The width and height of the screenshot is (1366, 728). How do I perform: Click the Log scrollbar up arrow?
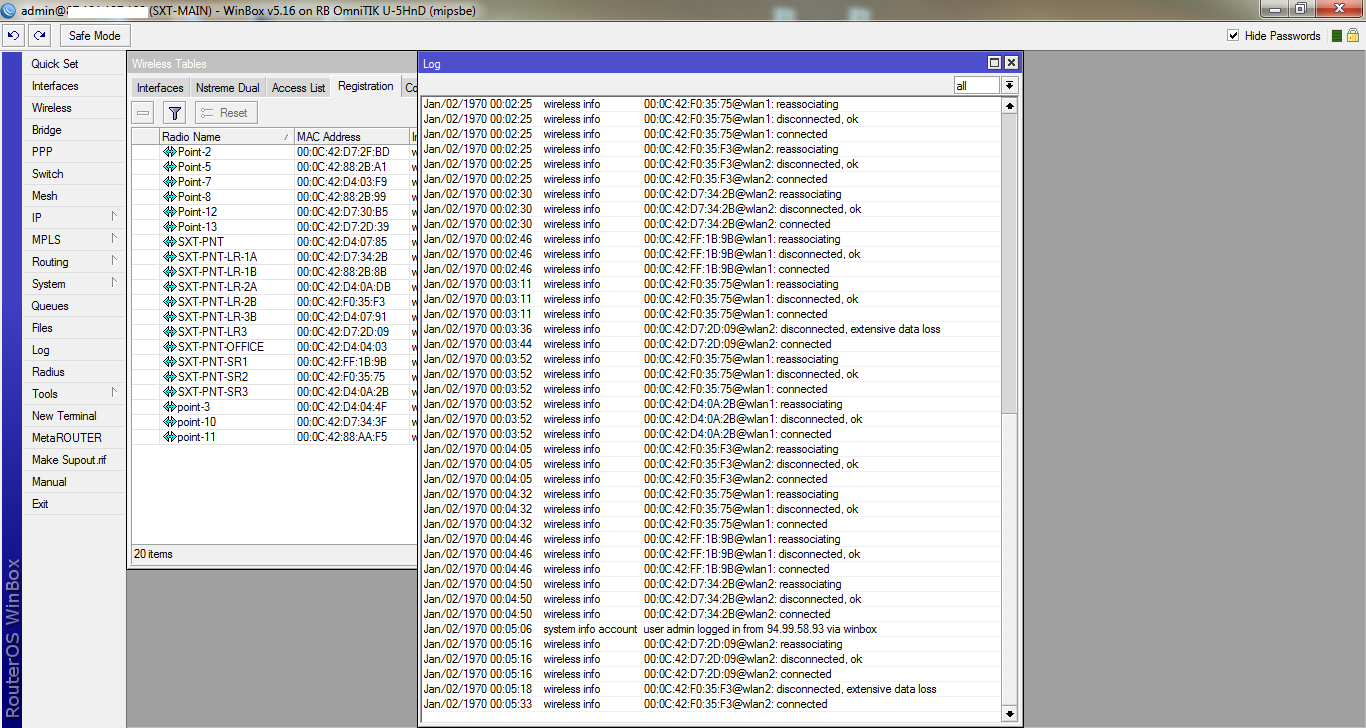pos(1009,105)
